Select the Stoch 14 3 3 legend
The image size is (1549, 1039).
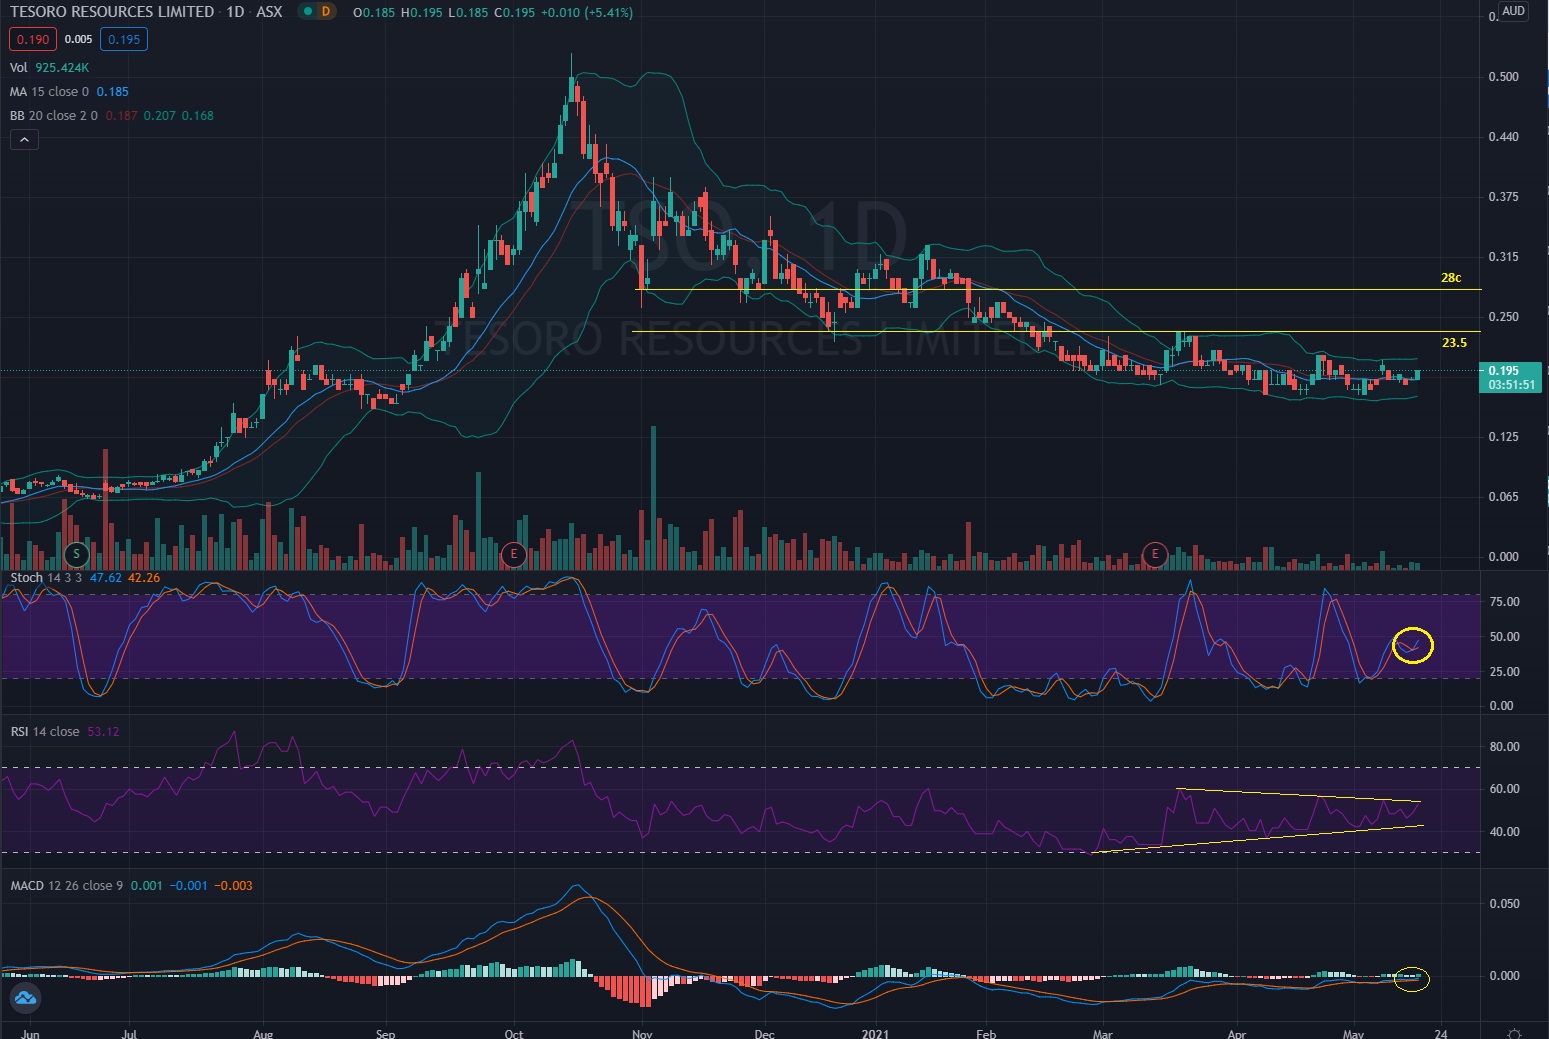(x=47, y=577)
